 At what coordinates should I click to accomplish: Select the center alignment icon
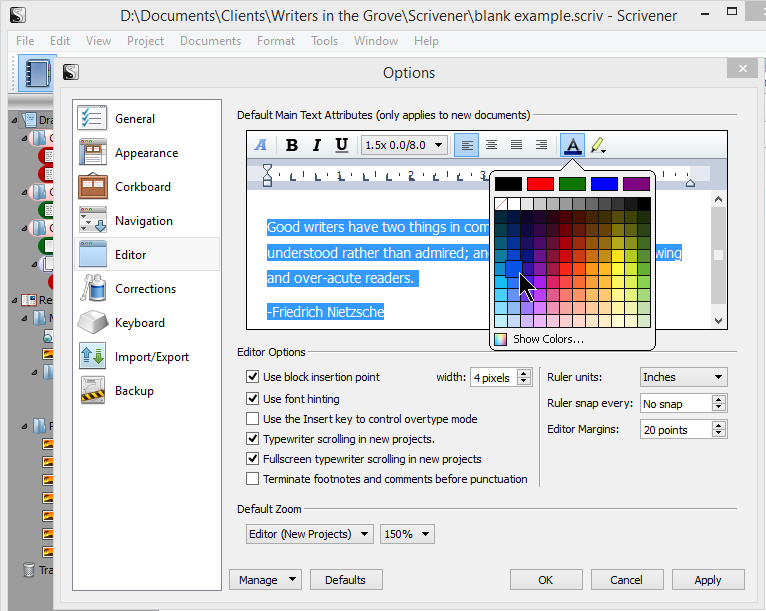point(492,145)
